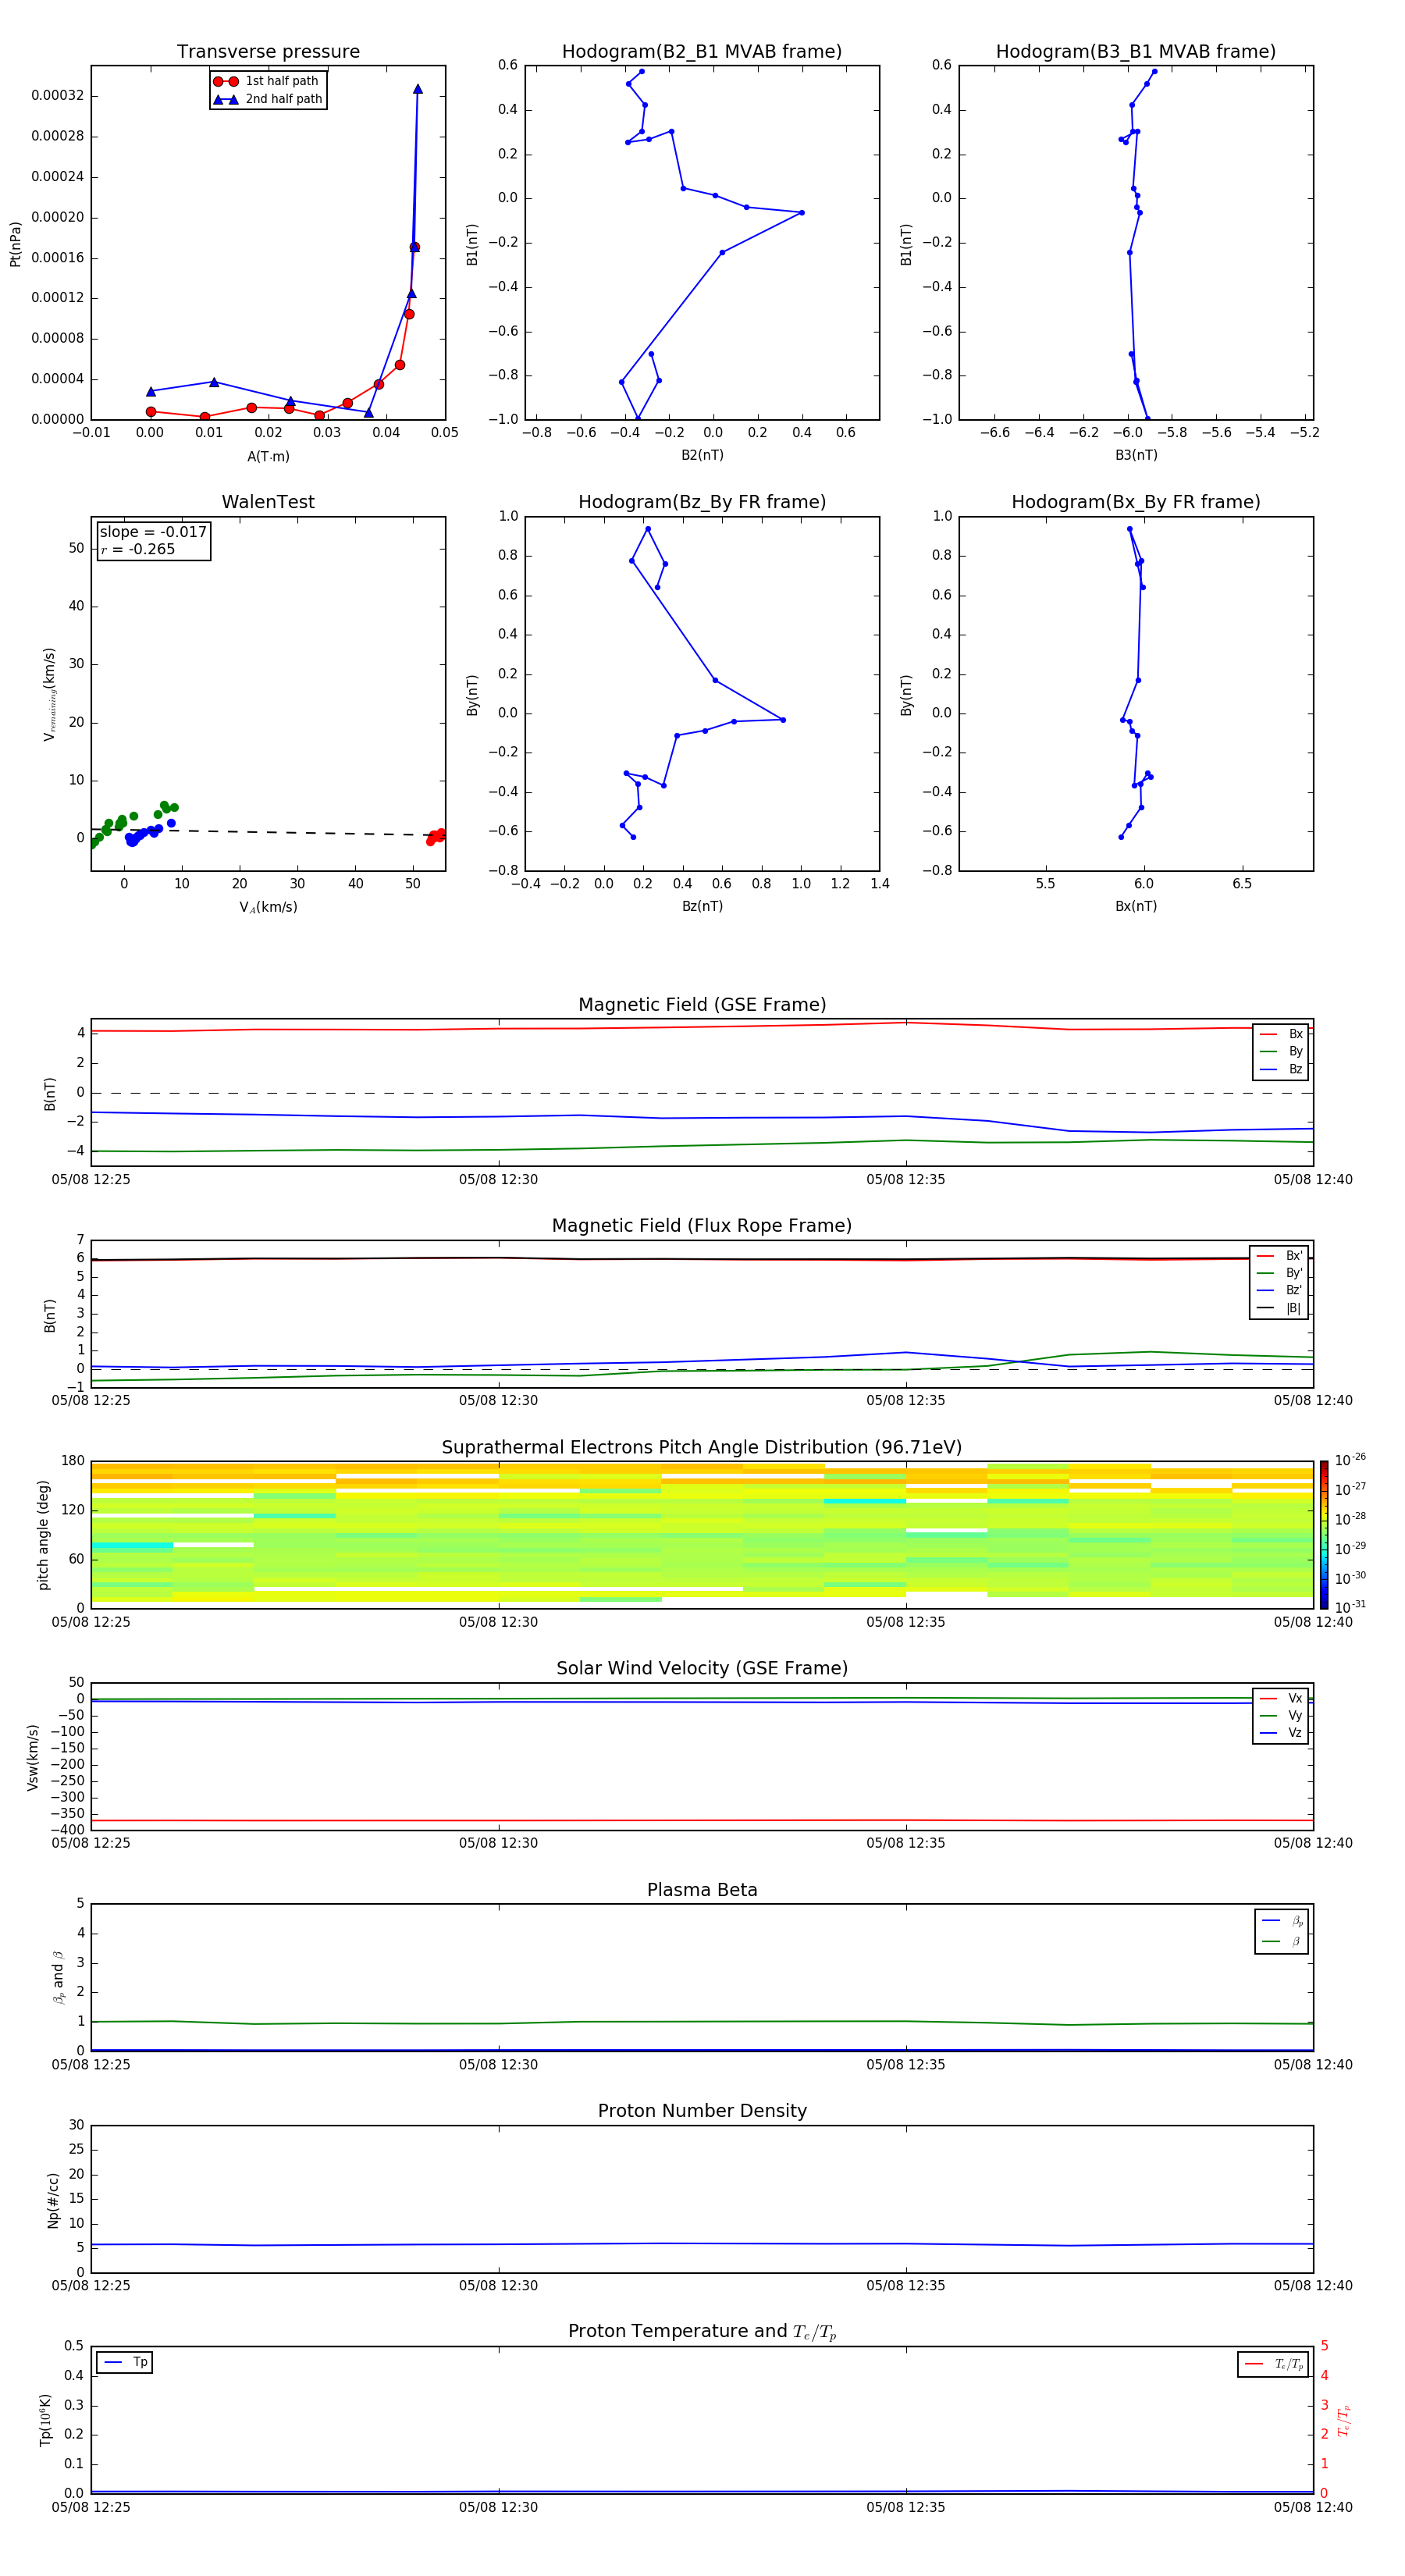Click the WalenTest x-axis label V_A(km/s)
The height and width of the screenshot is (2576, 1405).
click(268, 907)
